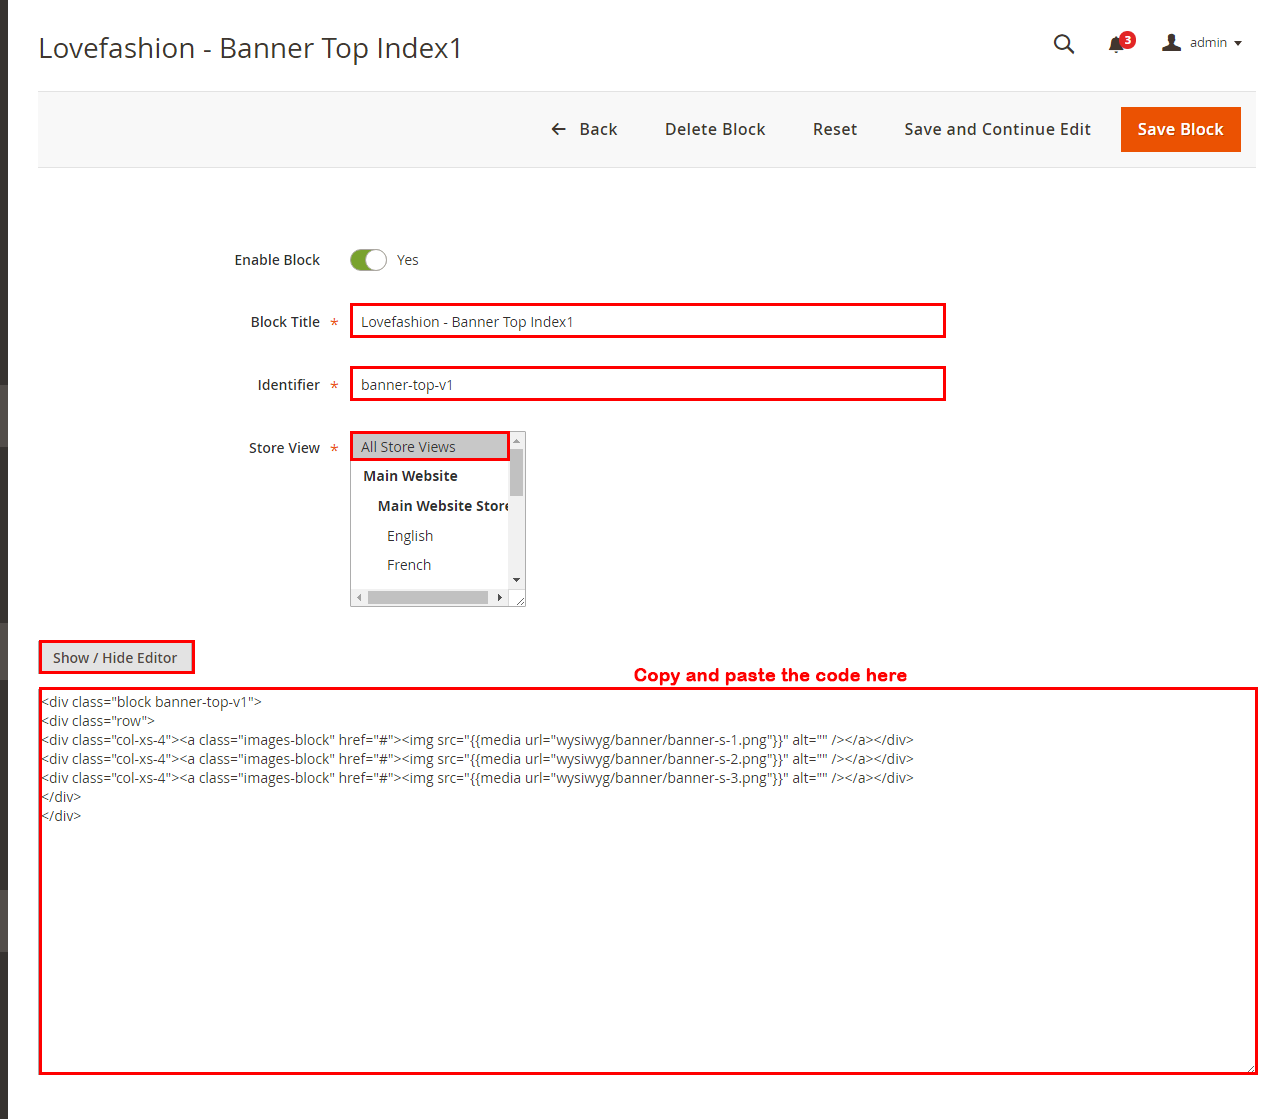
Task: Expand the admin account dropdown arrow
Action: tap(1238, 43)
